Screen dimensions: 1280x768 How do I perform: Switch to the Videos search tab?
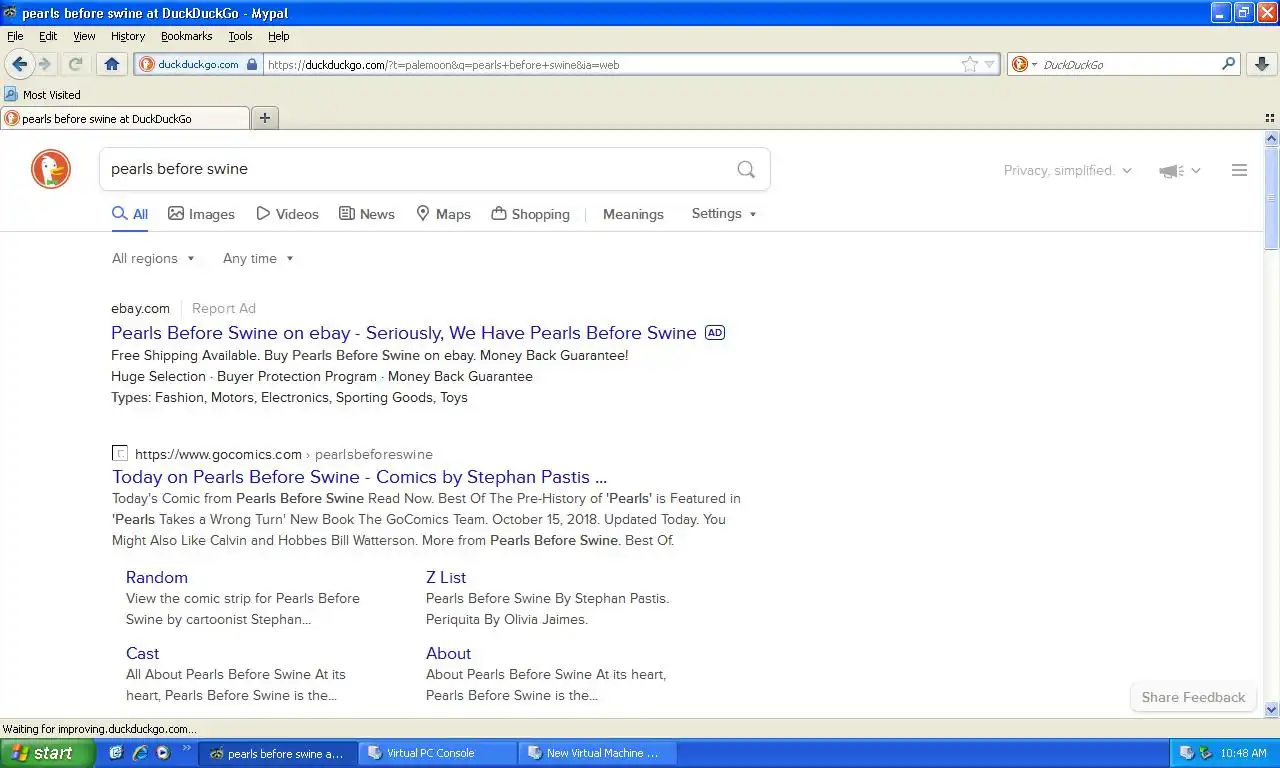(x=287, y=214)
